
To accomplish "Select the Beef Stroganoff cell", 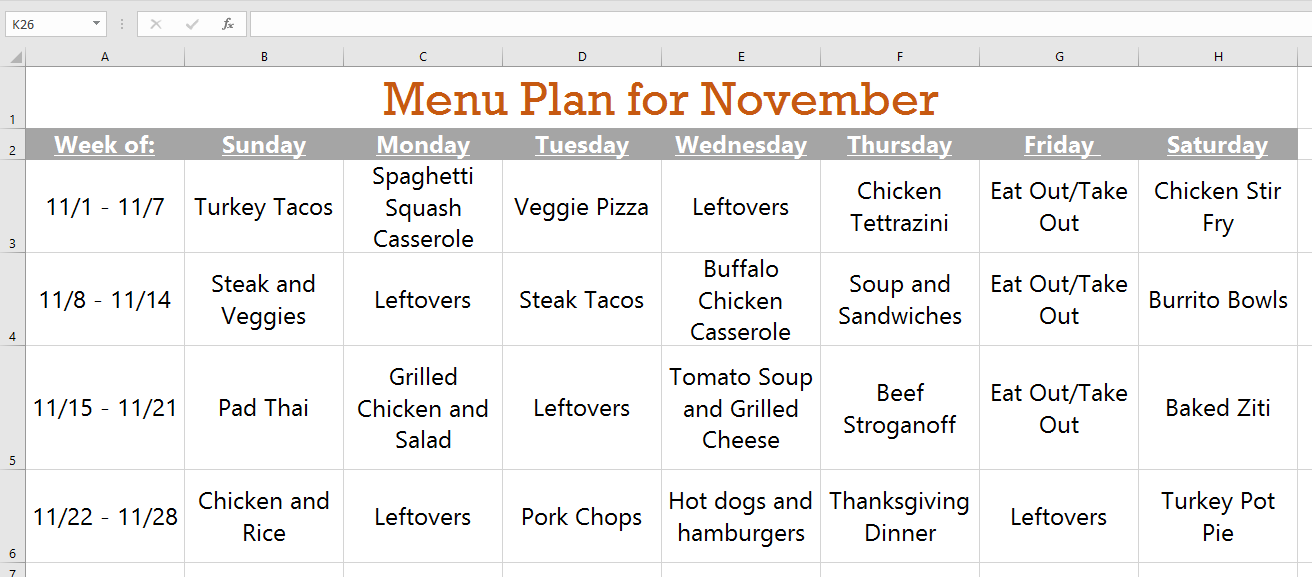I will pos(899,407).
